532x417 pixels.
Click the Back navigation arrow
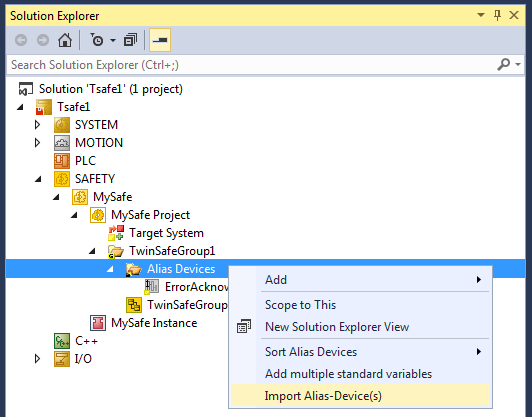coord(21,40)
